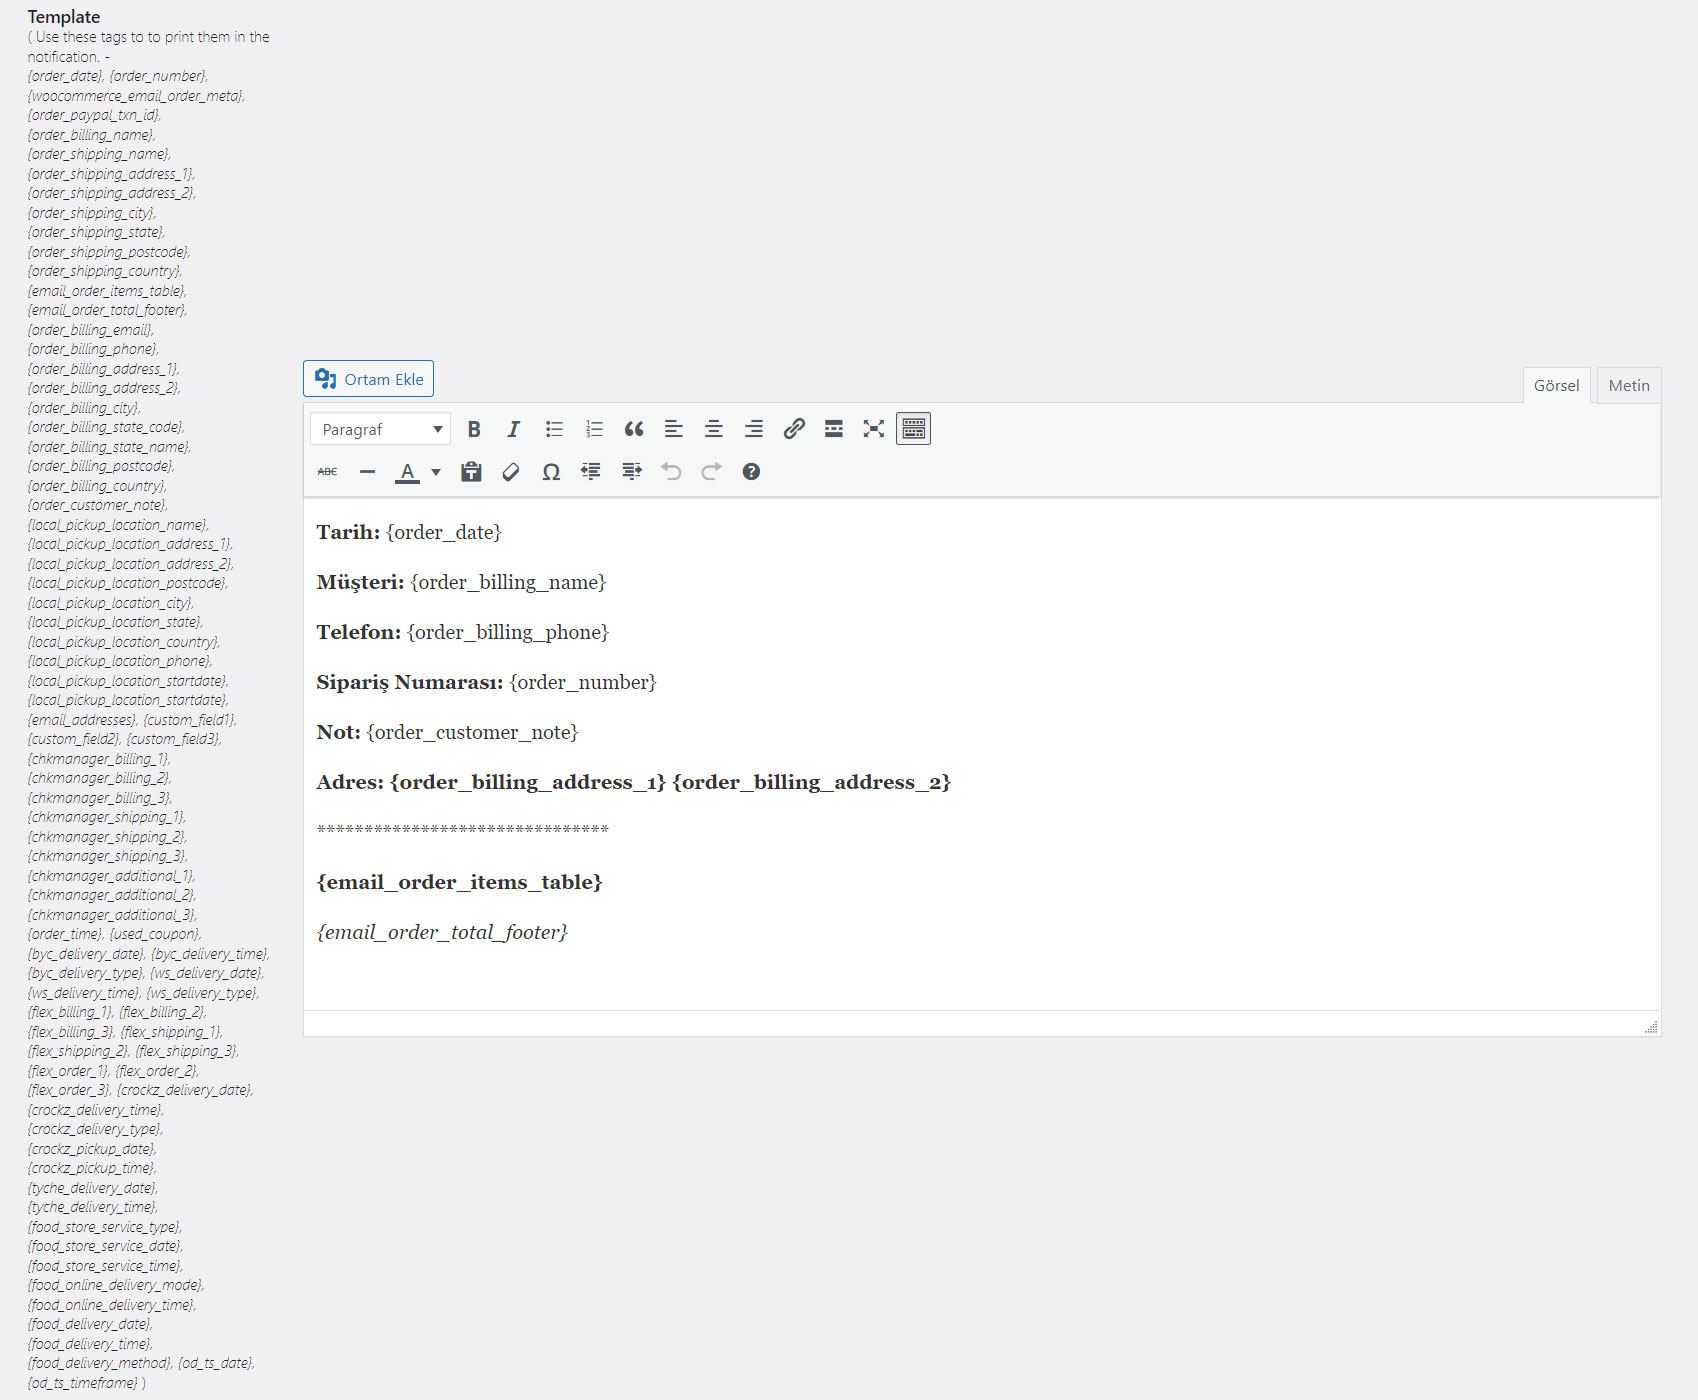Image resolution: width=1698 pixels, height=1400 pixels.
Task: Decrease paragraph indent
Action: click(x=591, y=472)
